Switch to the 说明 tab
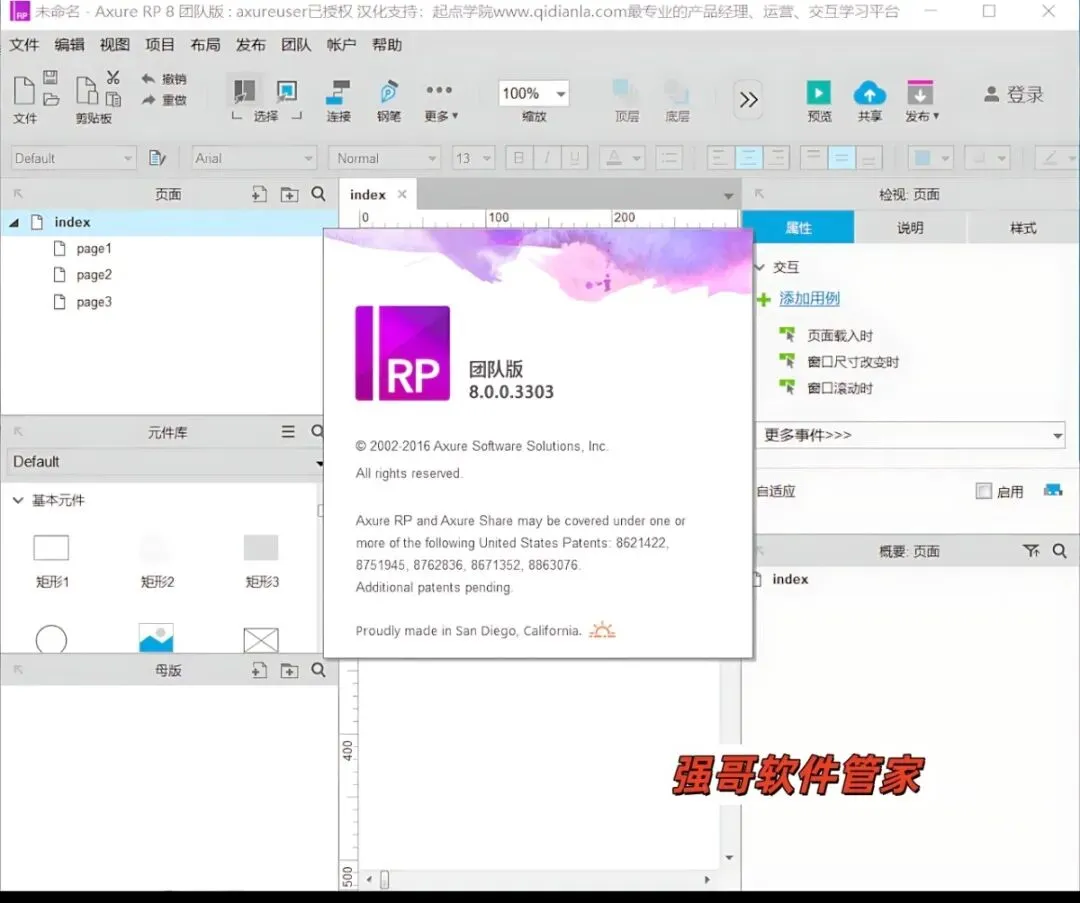This screenshot has width=1080, height=903. (x=910, y=228)
